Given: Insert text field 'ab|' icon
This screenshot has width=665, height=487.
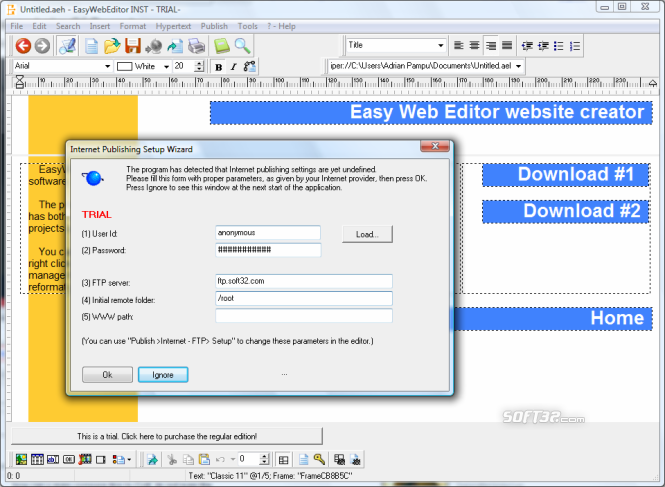Looking at the screenshot, I should 53,459.
